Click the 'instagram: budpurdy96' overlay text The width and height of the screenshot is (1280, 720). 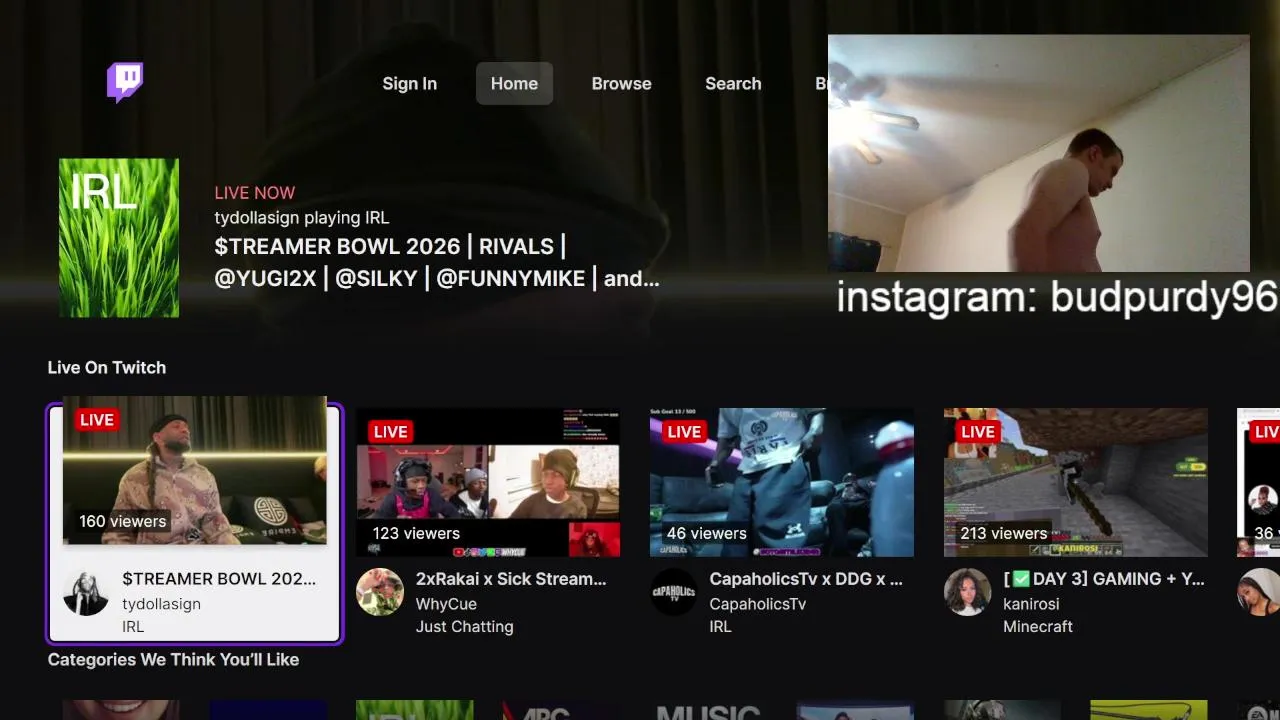pyautogui.click(x=1057, y=298)
